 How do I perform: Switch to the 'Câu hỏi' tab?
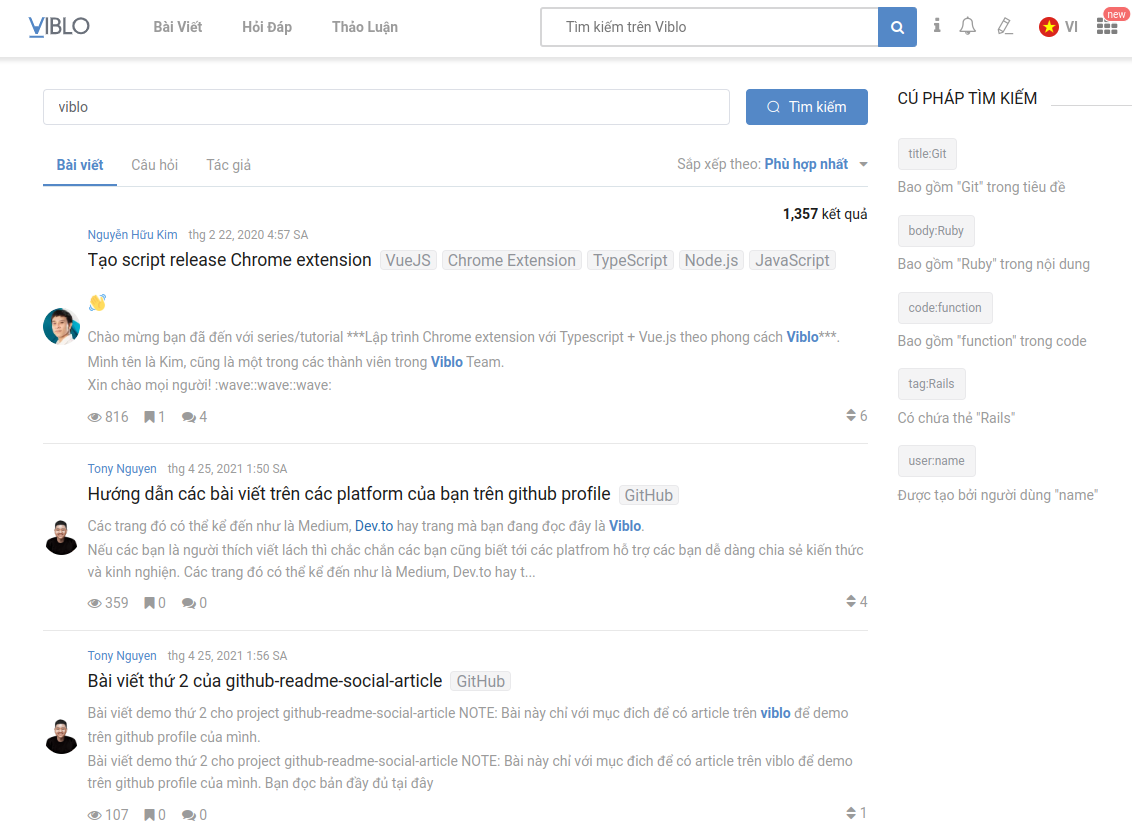154,164
